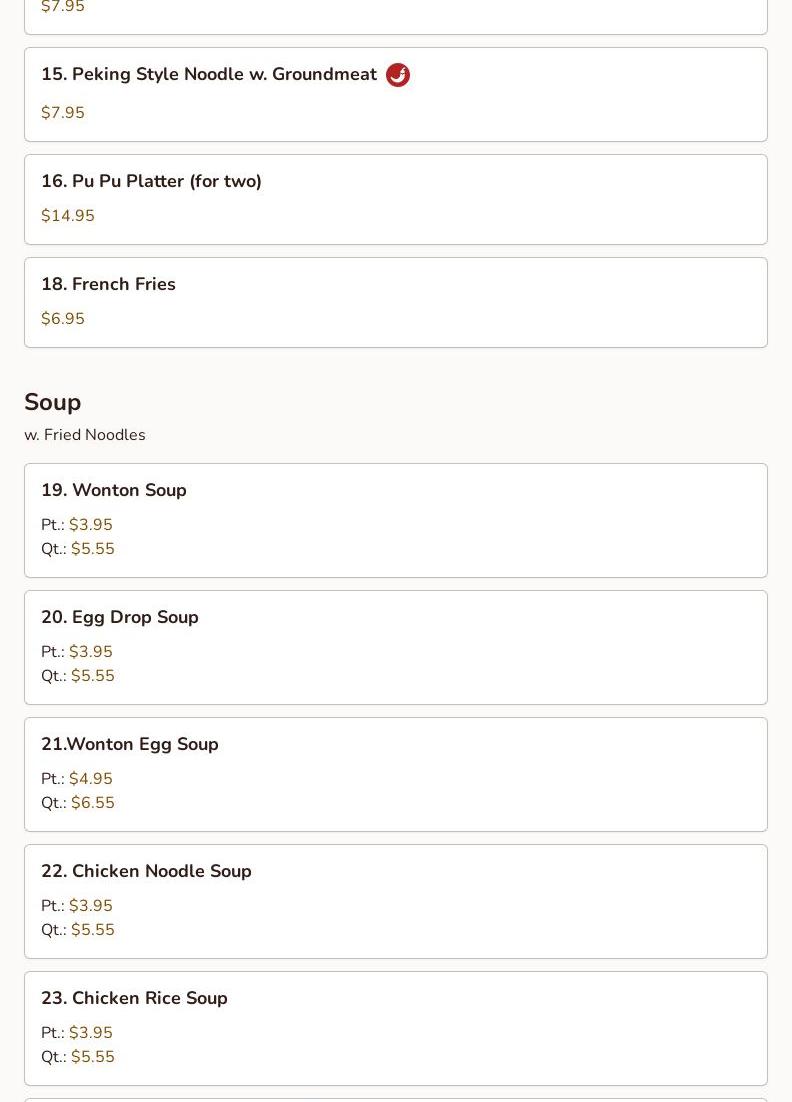
Task: Choose 18. French Fries menu item
Action: pyautogui.click(x=396, y=302)
